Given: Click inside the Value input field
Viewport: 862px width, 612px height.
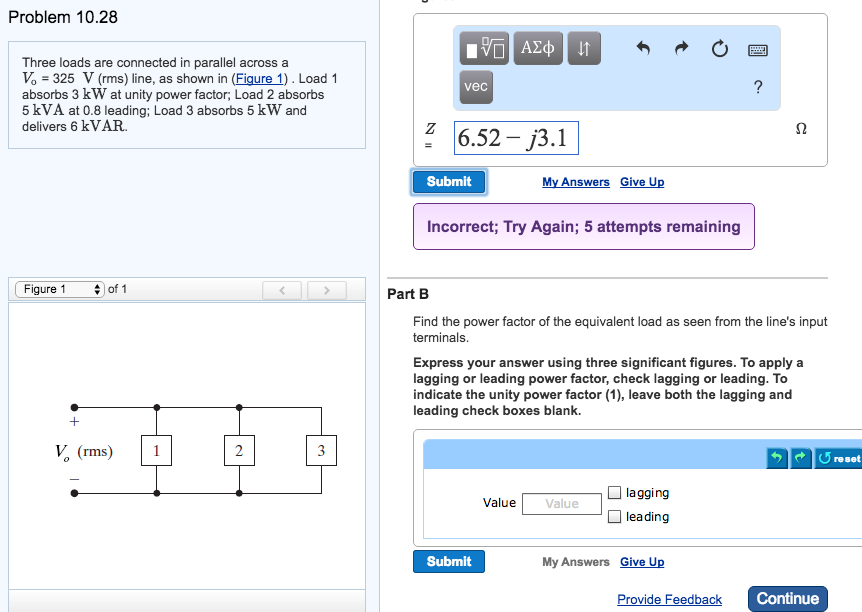Looking at the screenshot, I should [x=561, y=503].
